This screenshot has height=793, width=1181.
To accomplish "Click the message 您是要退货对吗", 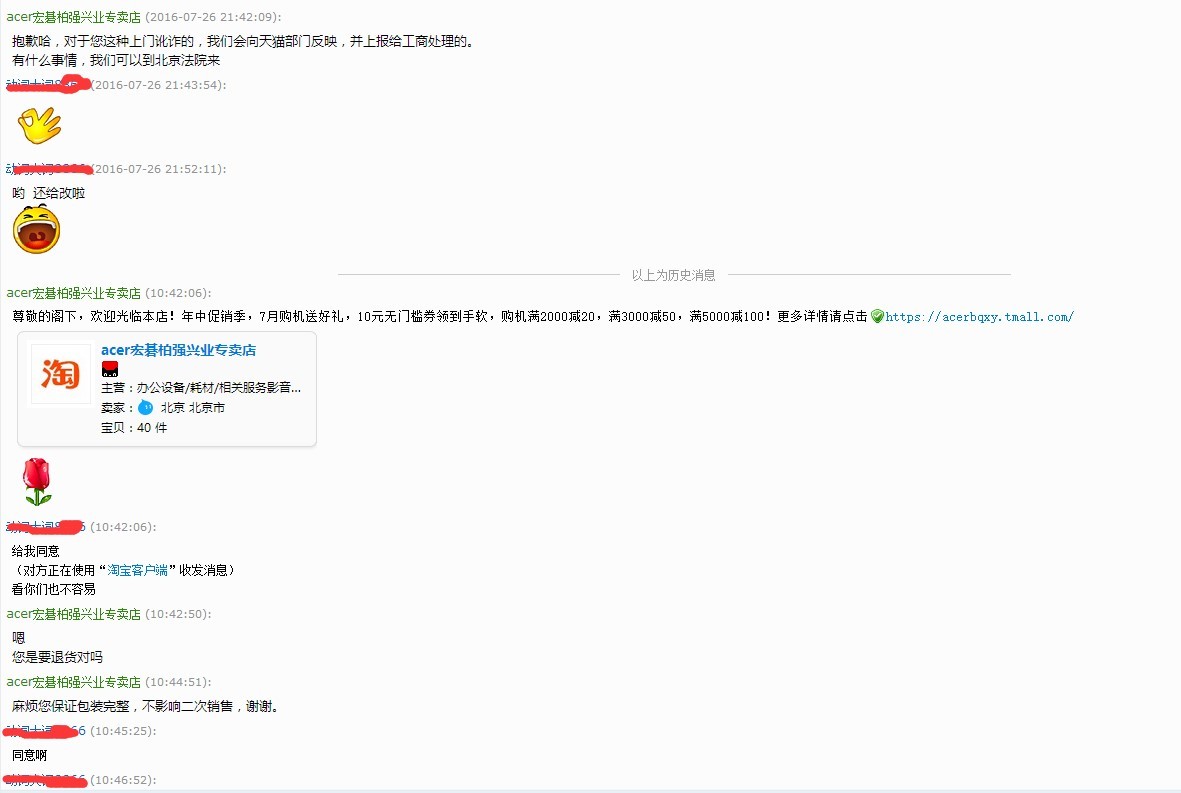I will tap(57, 657).
